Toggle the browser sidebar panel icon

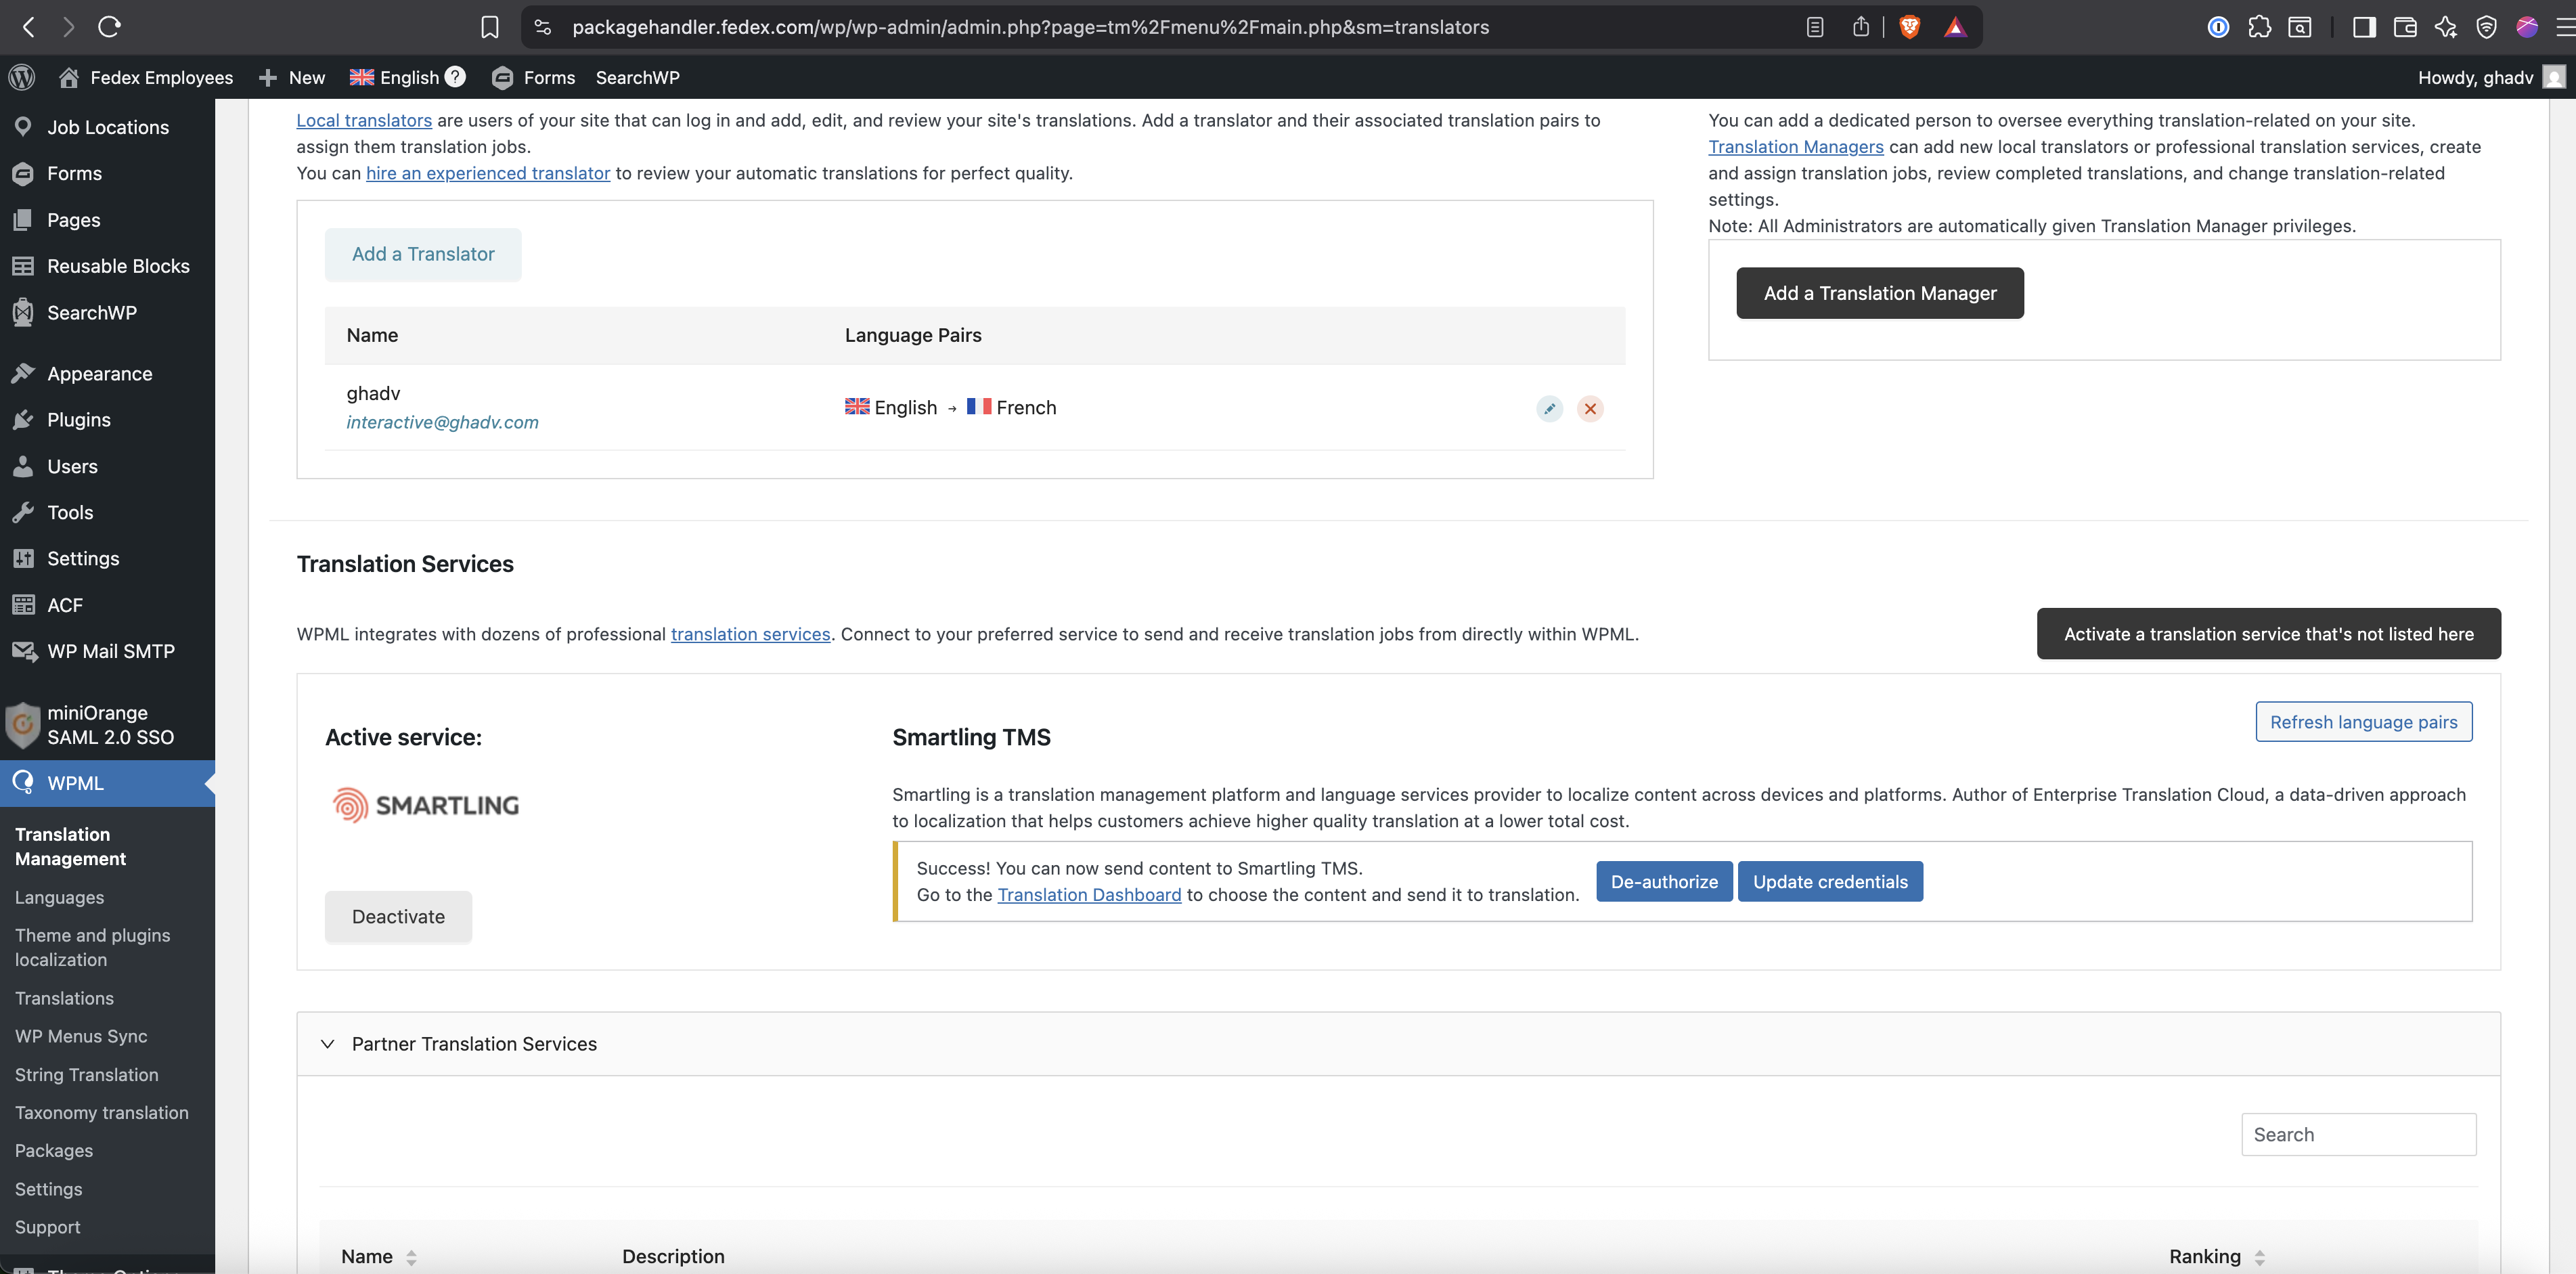pyautogui.click(x=2364, y=27)
